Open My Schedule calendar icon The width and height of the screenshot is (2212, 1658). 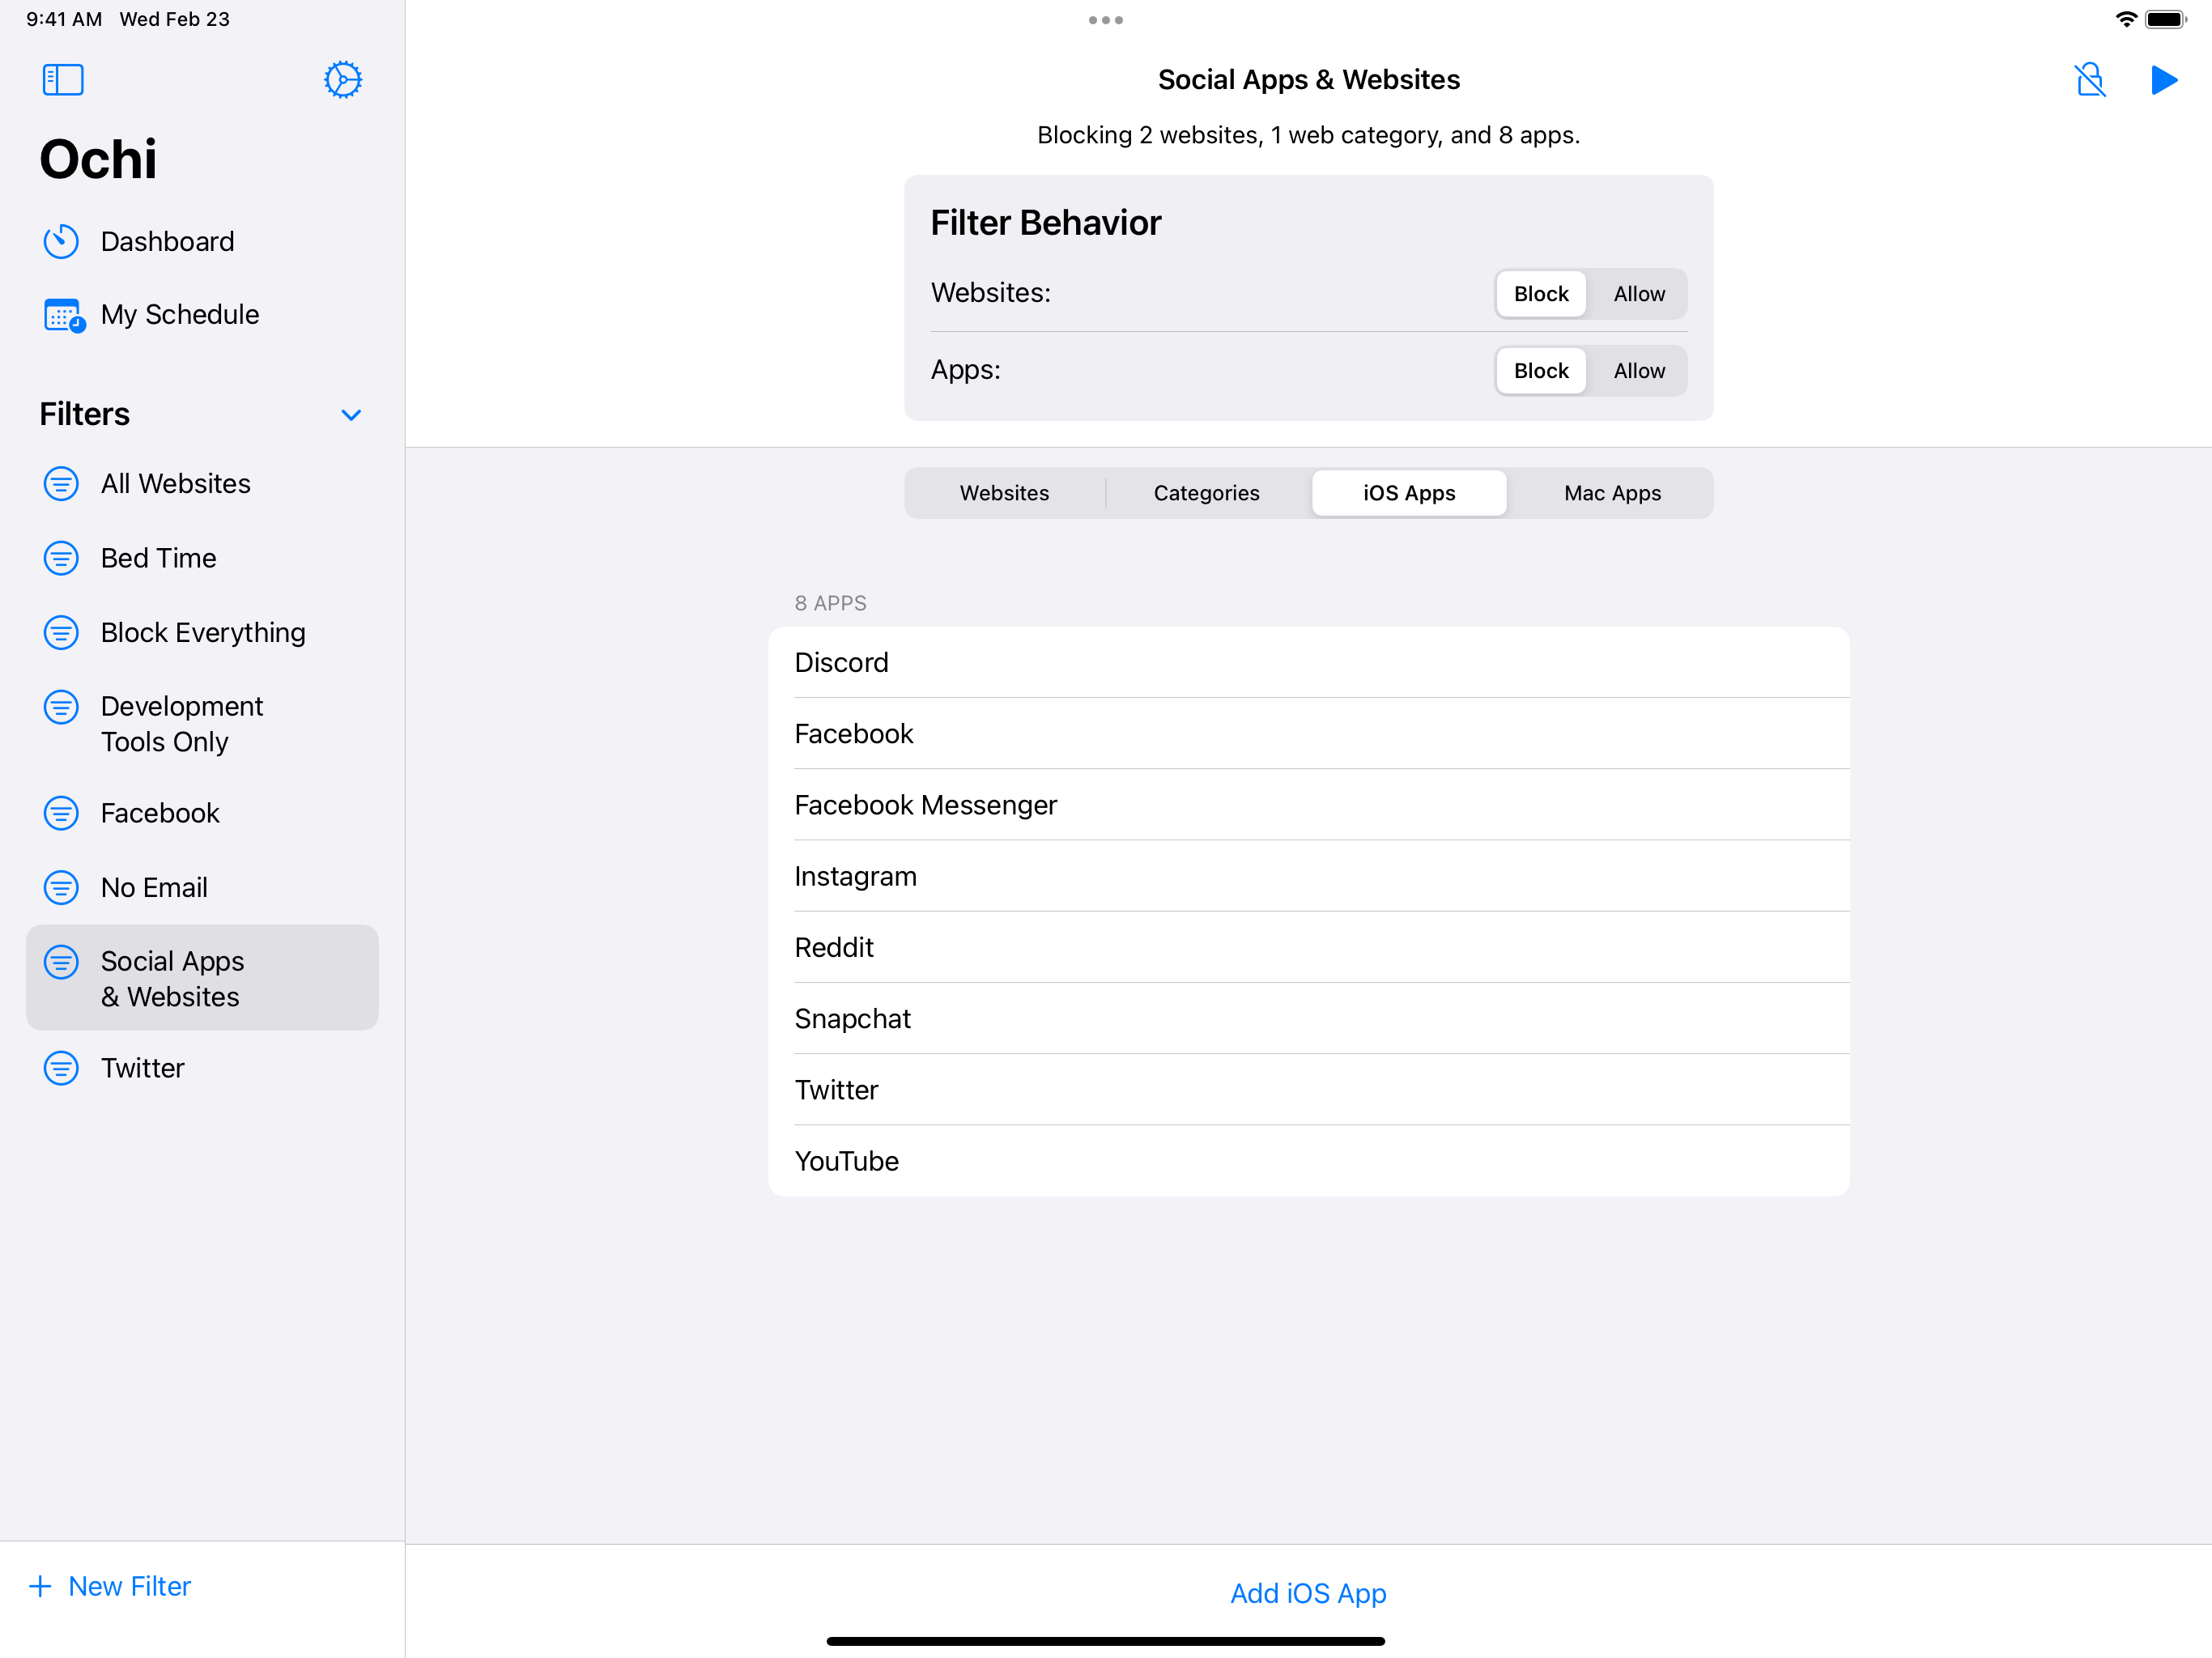pos(63,315)
